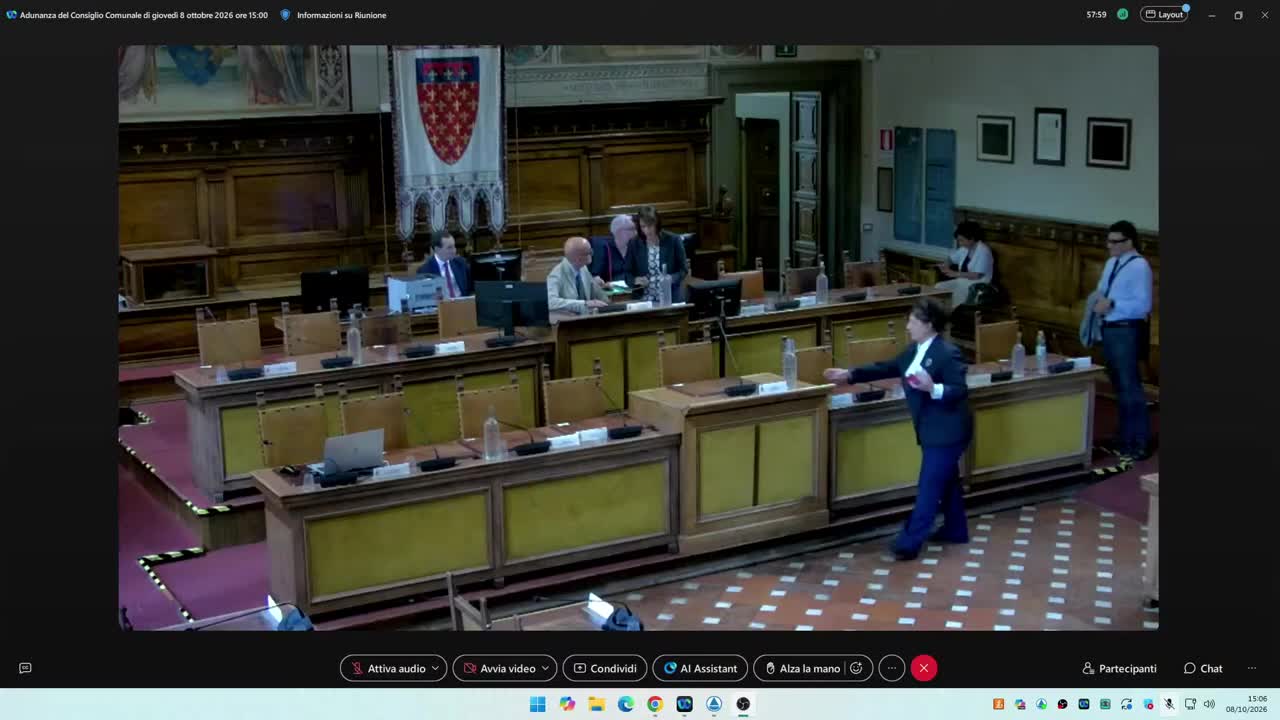Open the emoji reactions icon
This screenshot has height=720, width=1280.
click(x=857, y=668)
